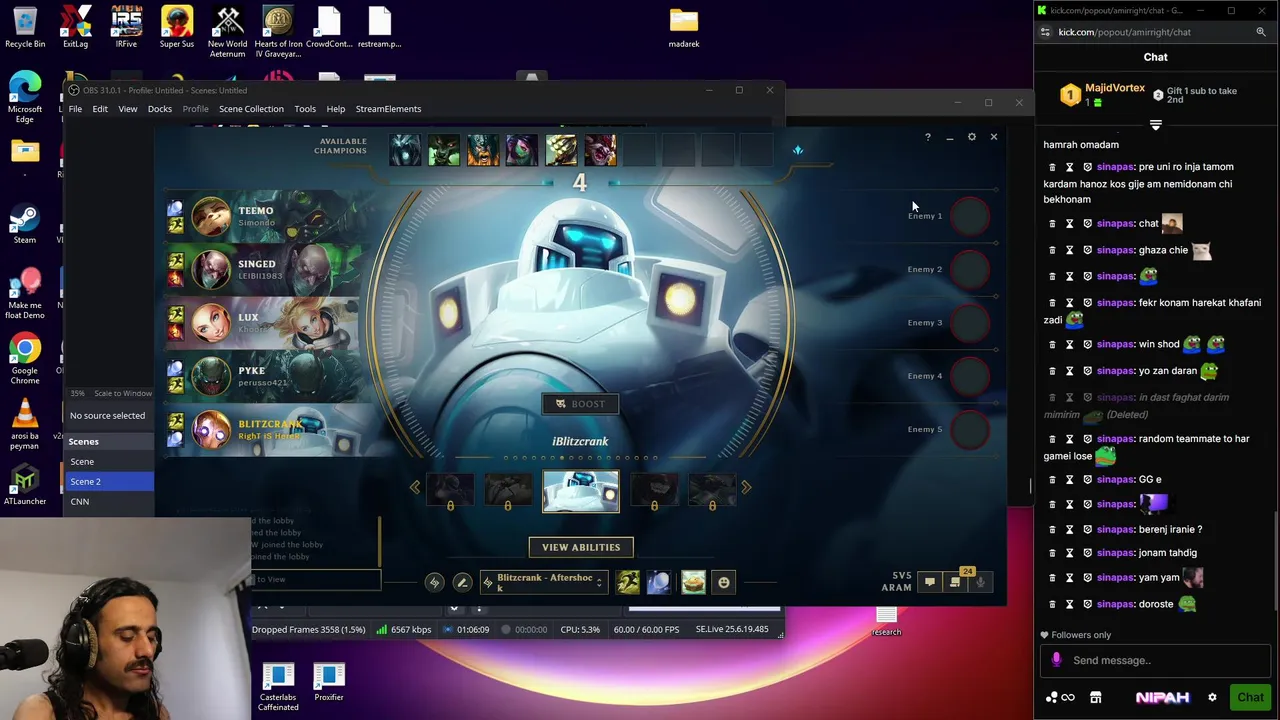Click 'Send message..' chat input
1280x720 pixels.
1155,660
